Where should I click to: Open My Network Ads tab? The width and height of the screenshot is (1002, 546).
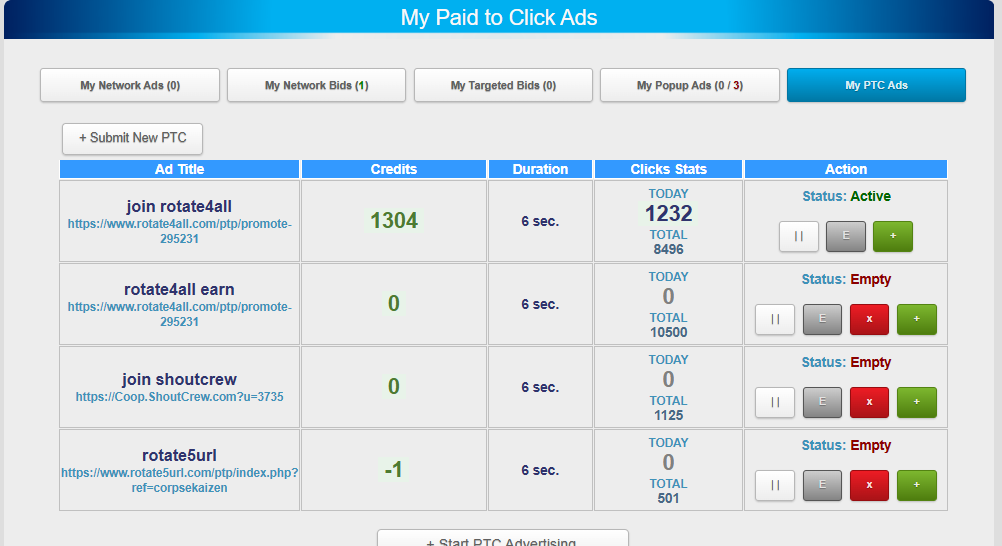130,85
